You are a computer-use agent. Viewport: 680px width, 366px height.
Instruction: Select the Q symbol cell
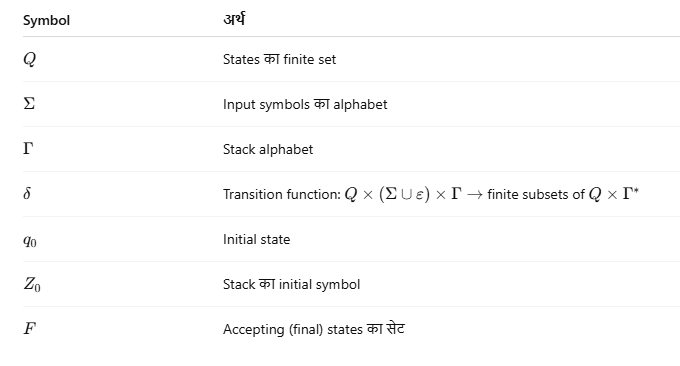(29, 59)
